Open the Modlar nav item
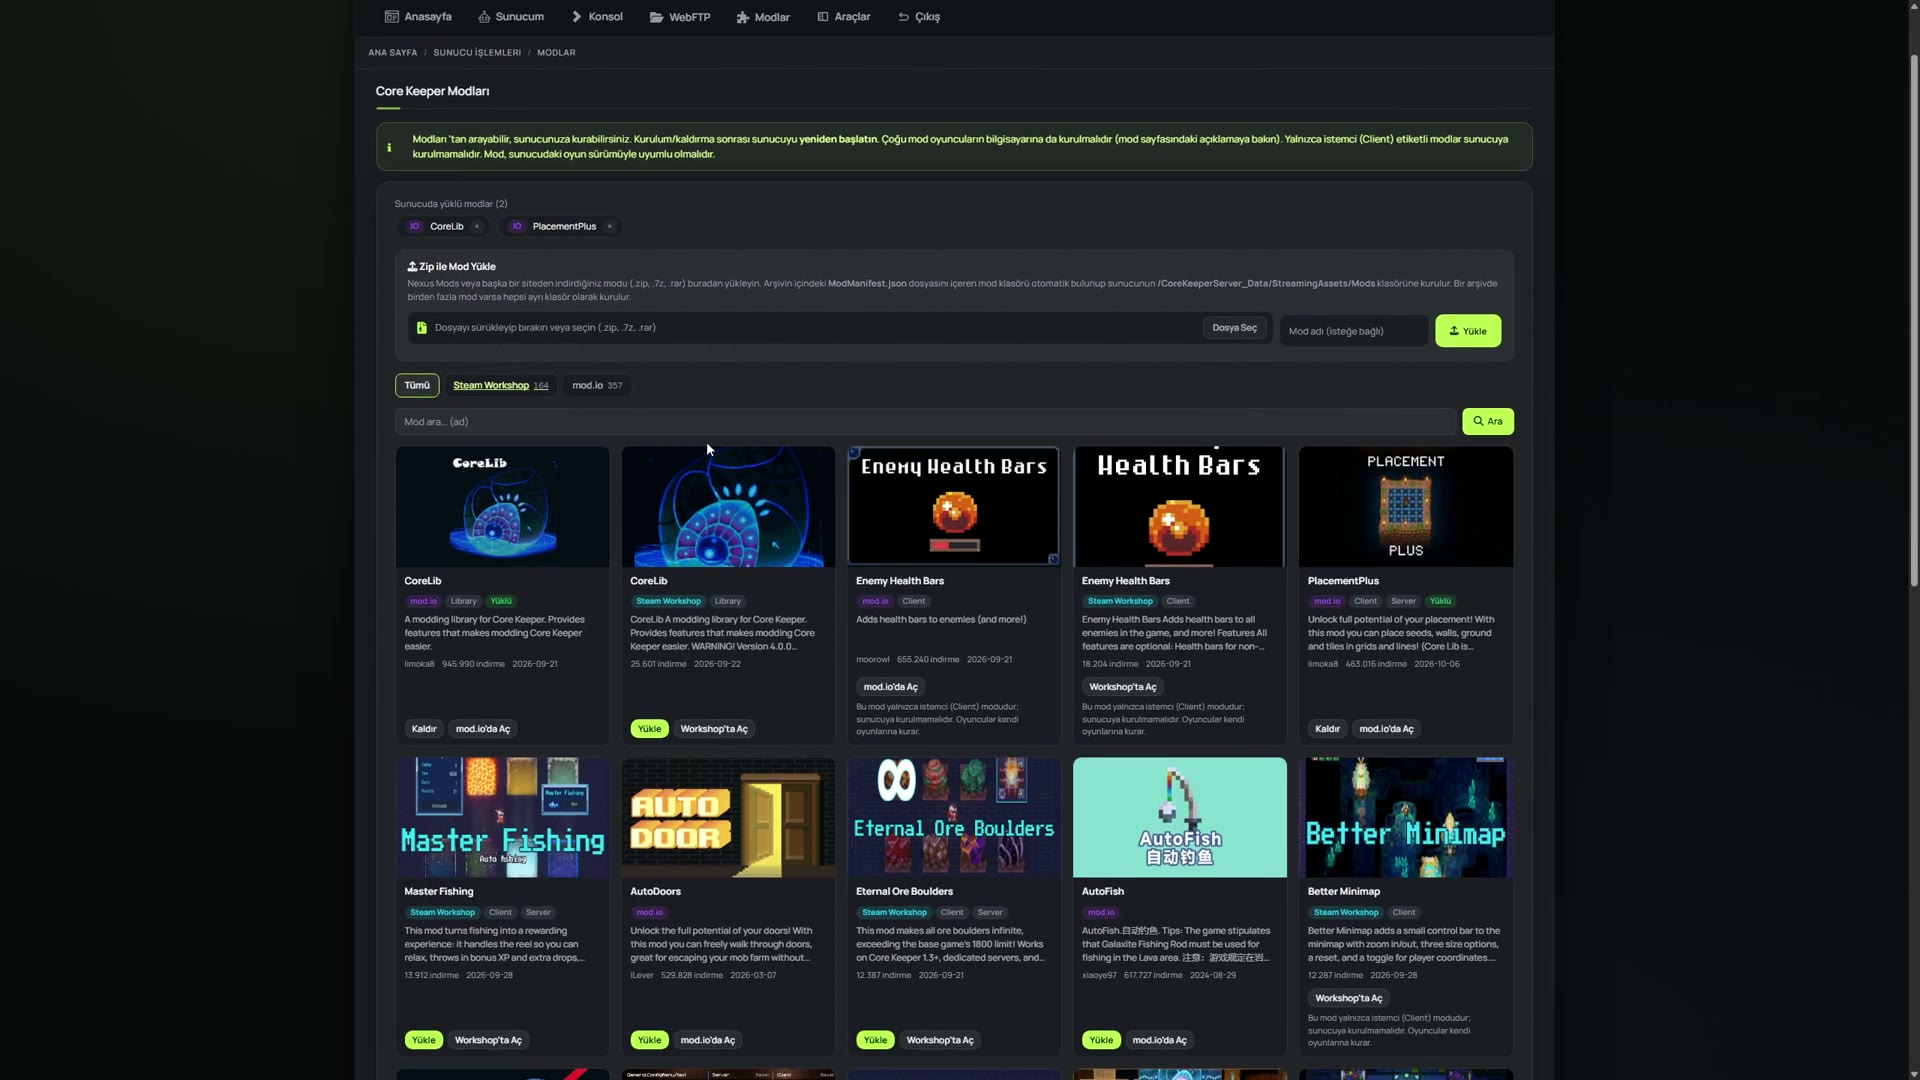This screenshot has height=1080, width=1920. point(763,17)
